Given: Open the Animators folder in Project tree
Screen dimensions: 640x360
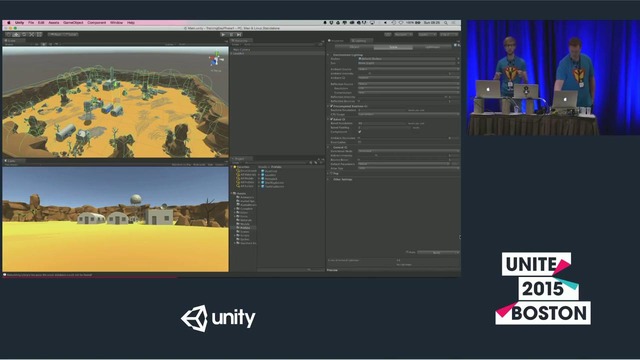Looking at the screenshot, I should 246,197.
